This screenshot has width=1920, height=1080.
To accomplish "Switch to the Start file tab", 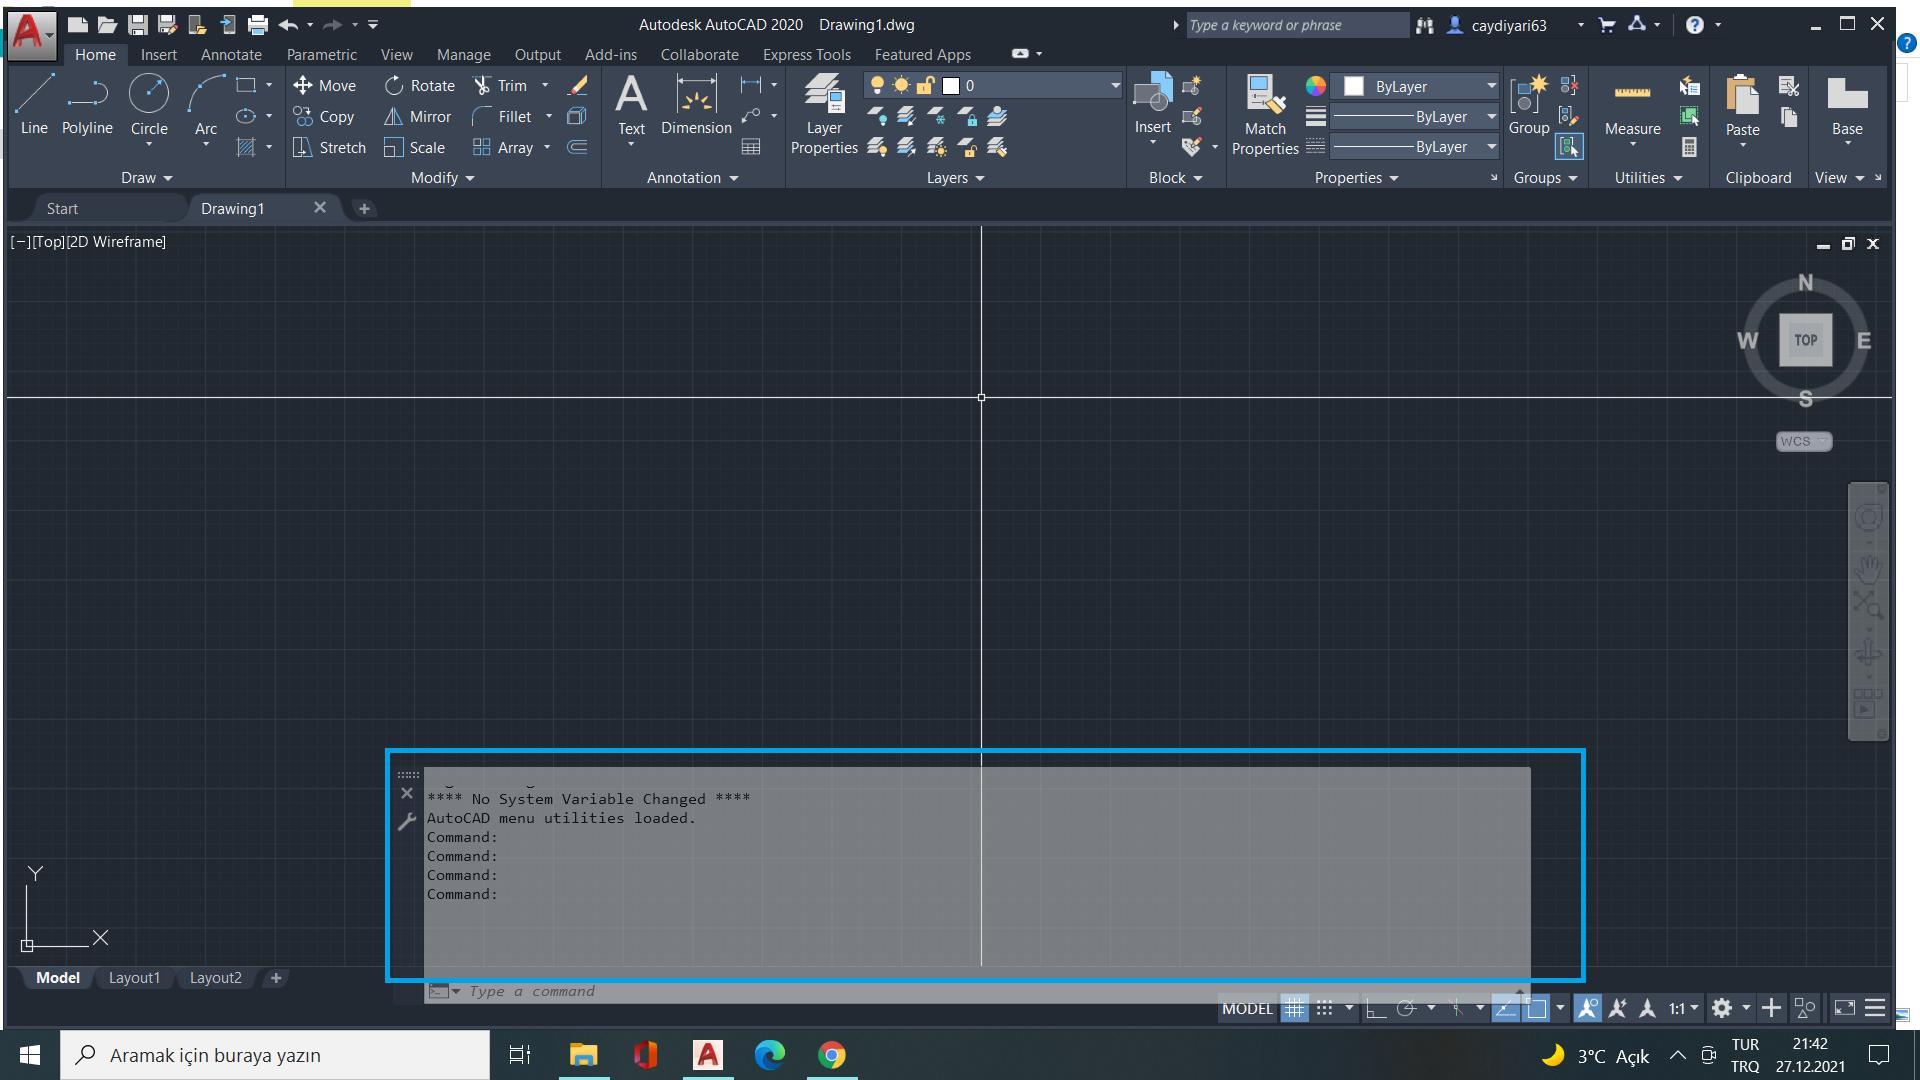I will 62,209.
